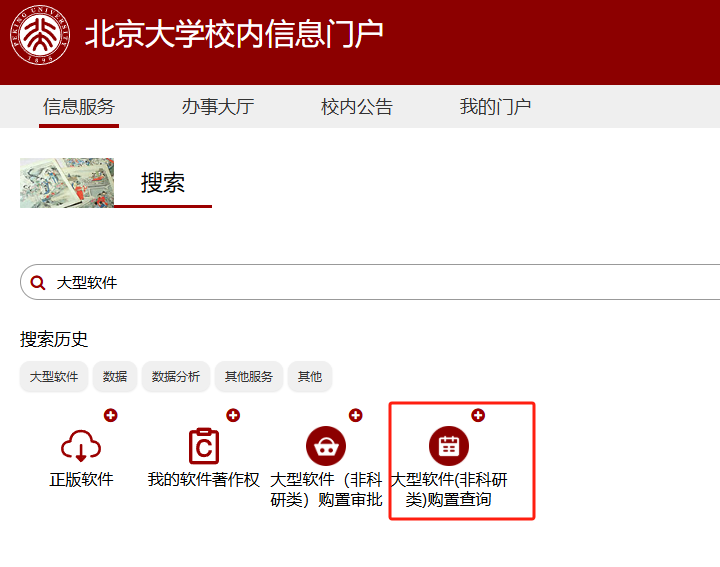Open the 正版软件 cloud download icon
This screenshot has height=567, width=720.
(x=81, y=446)
